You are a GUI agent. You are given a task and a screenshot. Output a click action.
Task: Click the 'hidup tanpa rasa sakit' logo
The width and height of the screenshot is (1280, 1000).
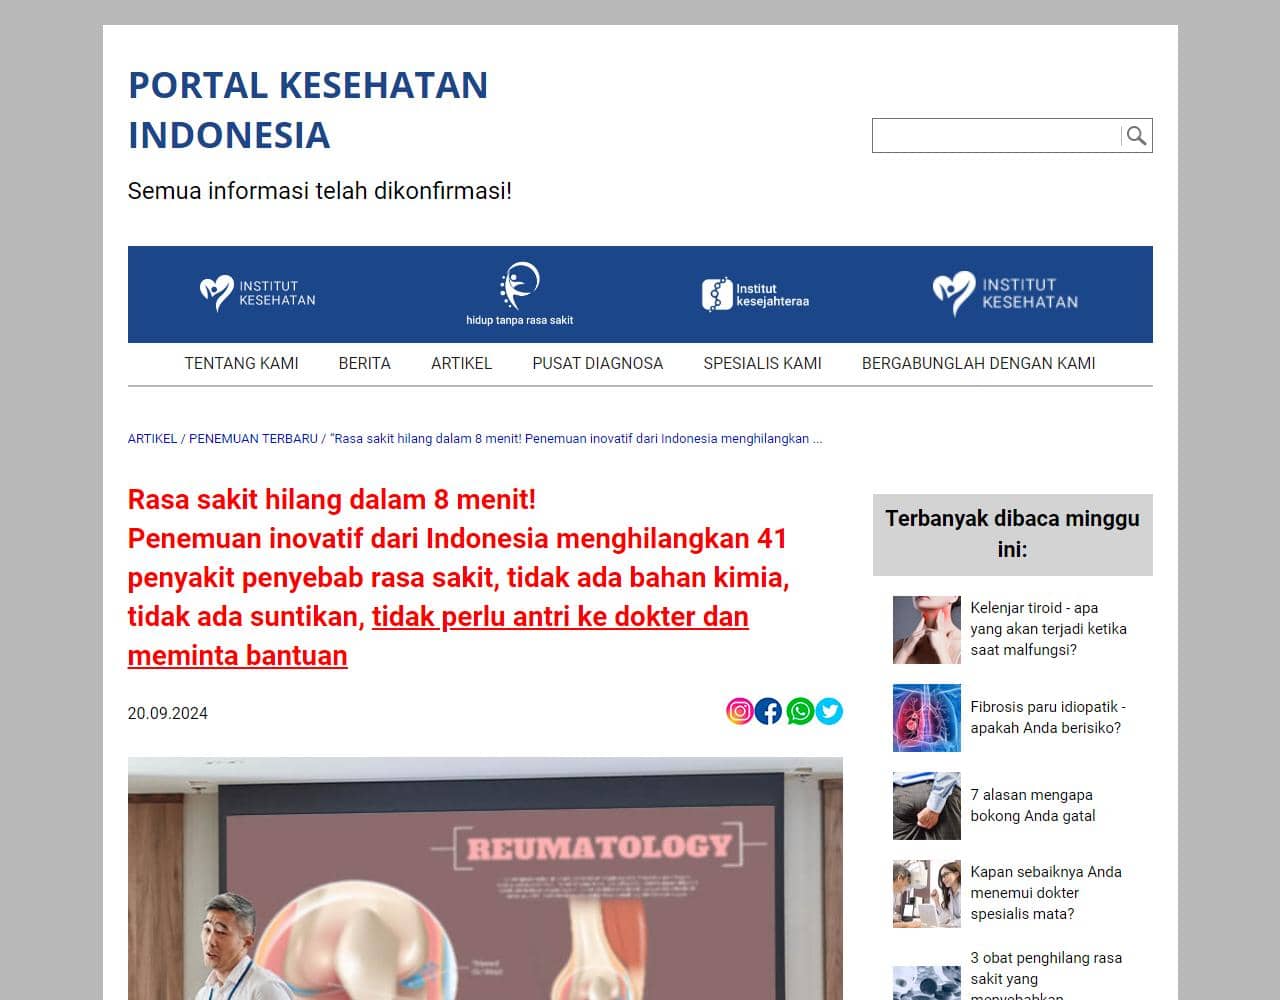click(x=519, y=294)
